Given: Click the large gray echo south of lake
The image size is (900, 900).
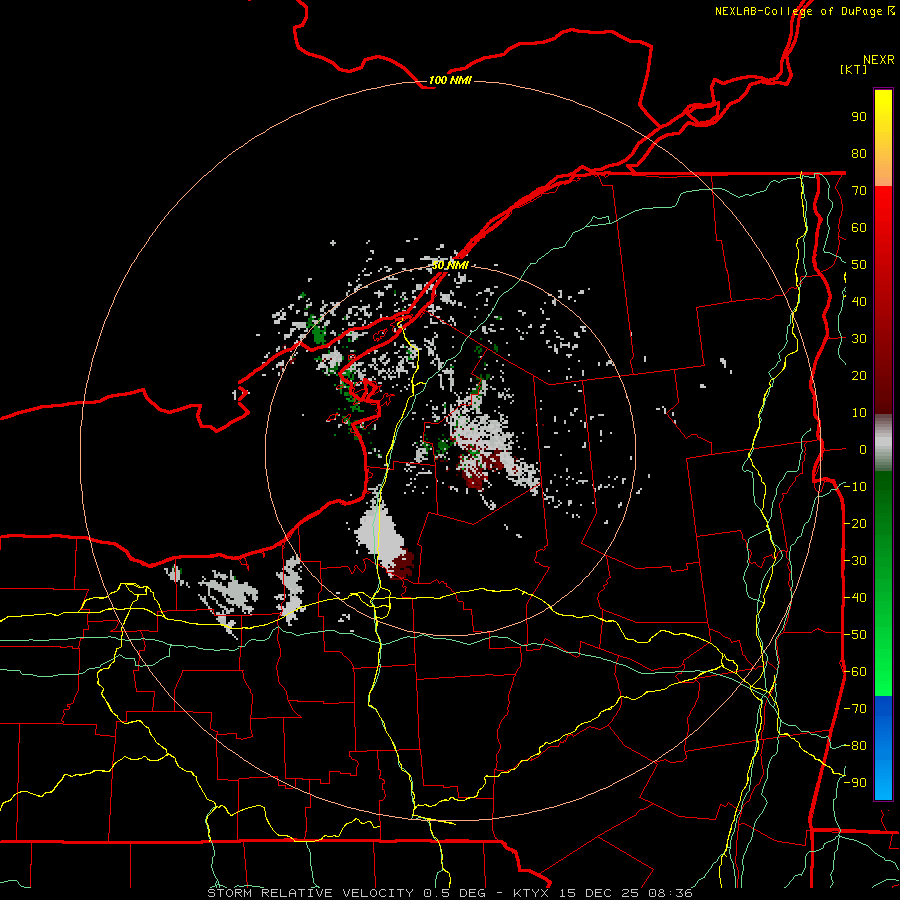Looking at the screenshot, I should point(377,531).
